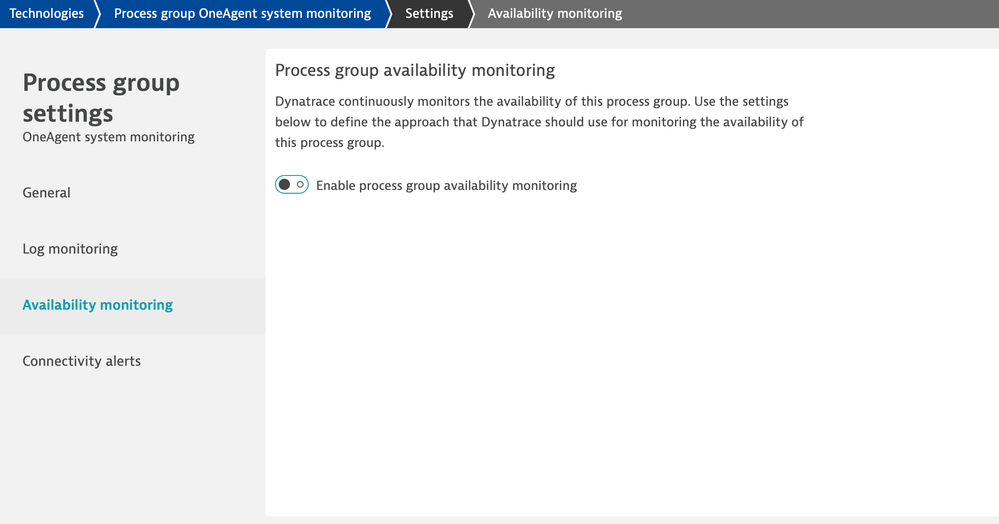
Task: Click the Dynatrace availability description paragraph
Action: tap(539, 122)
